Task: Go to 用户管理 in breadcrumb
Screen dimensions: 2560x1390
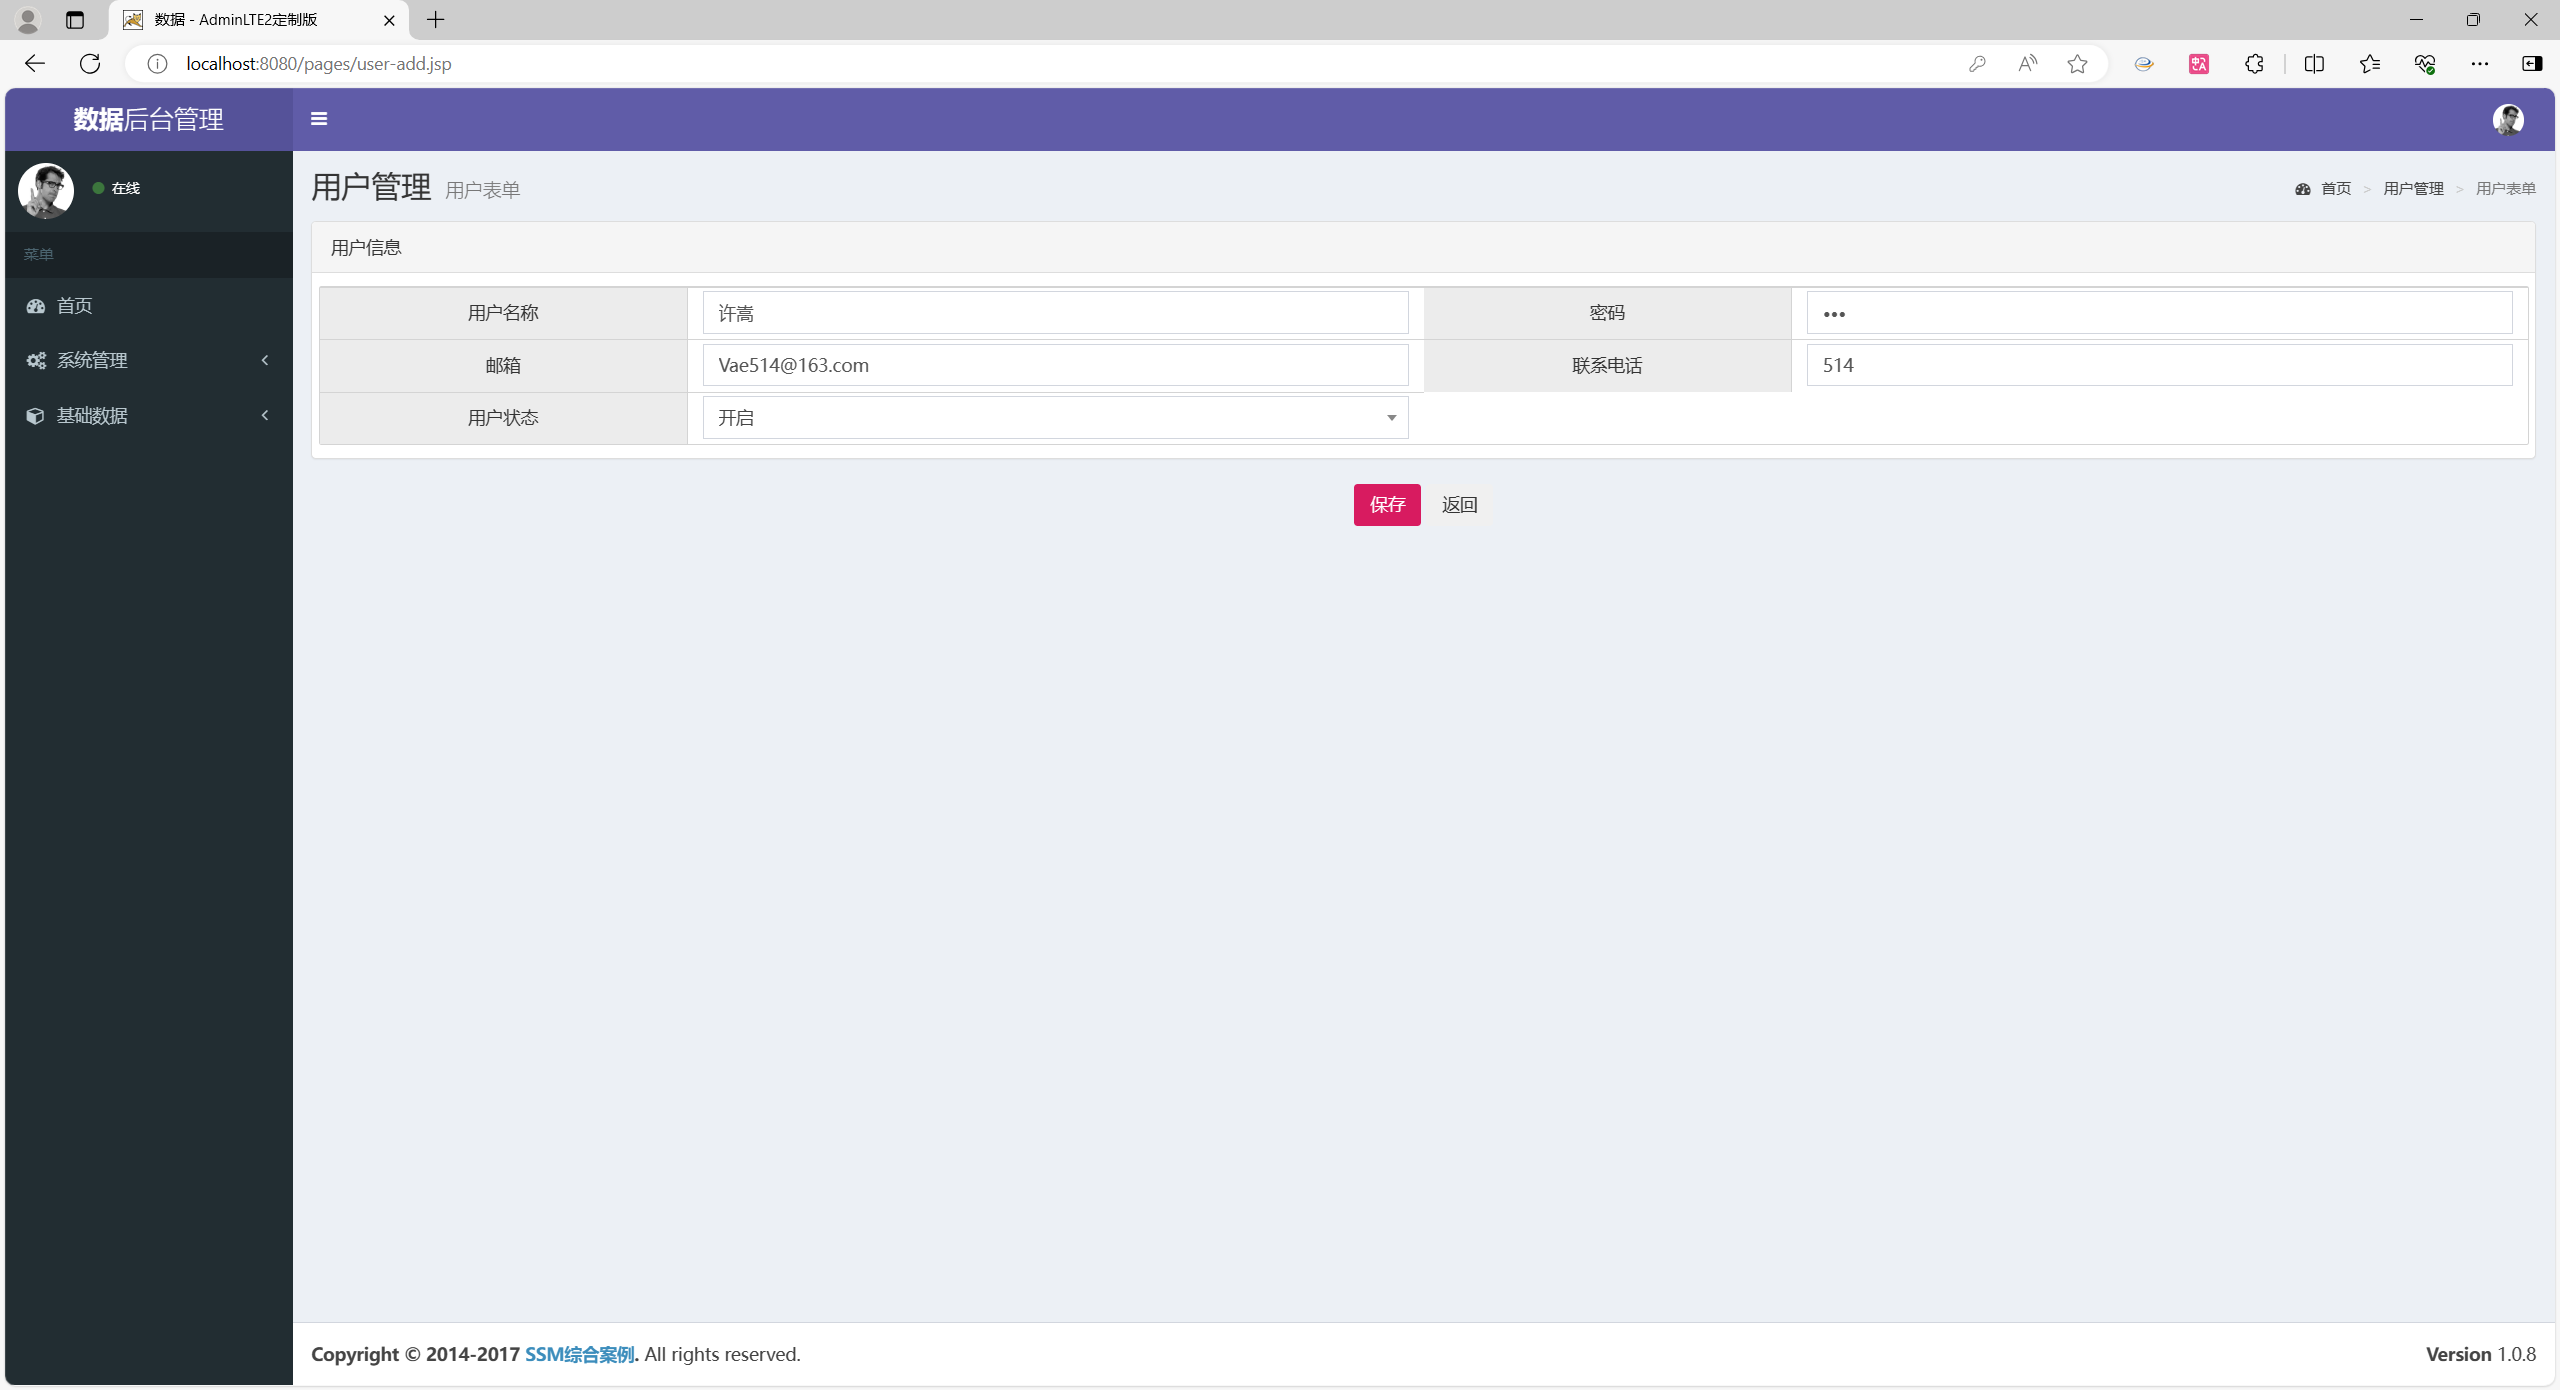Action: click(2413, 189)
